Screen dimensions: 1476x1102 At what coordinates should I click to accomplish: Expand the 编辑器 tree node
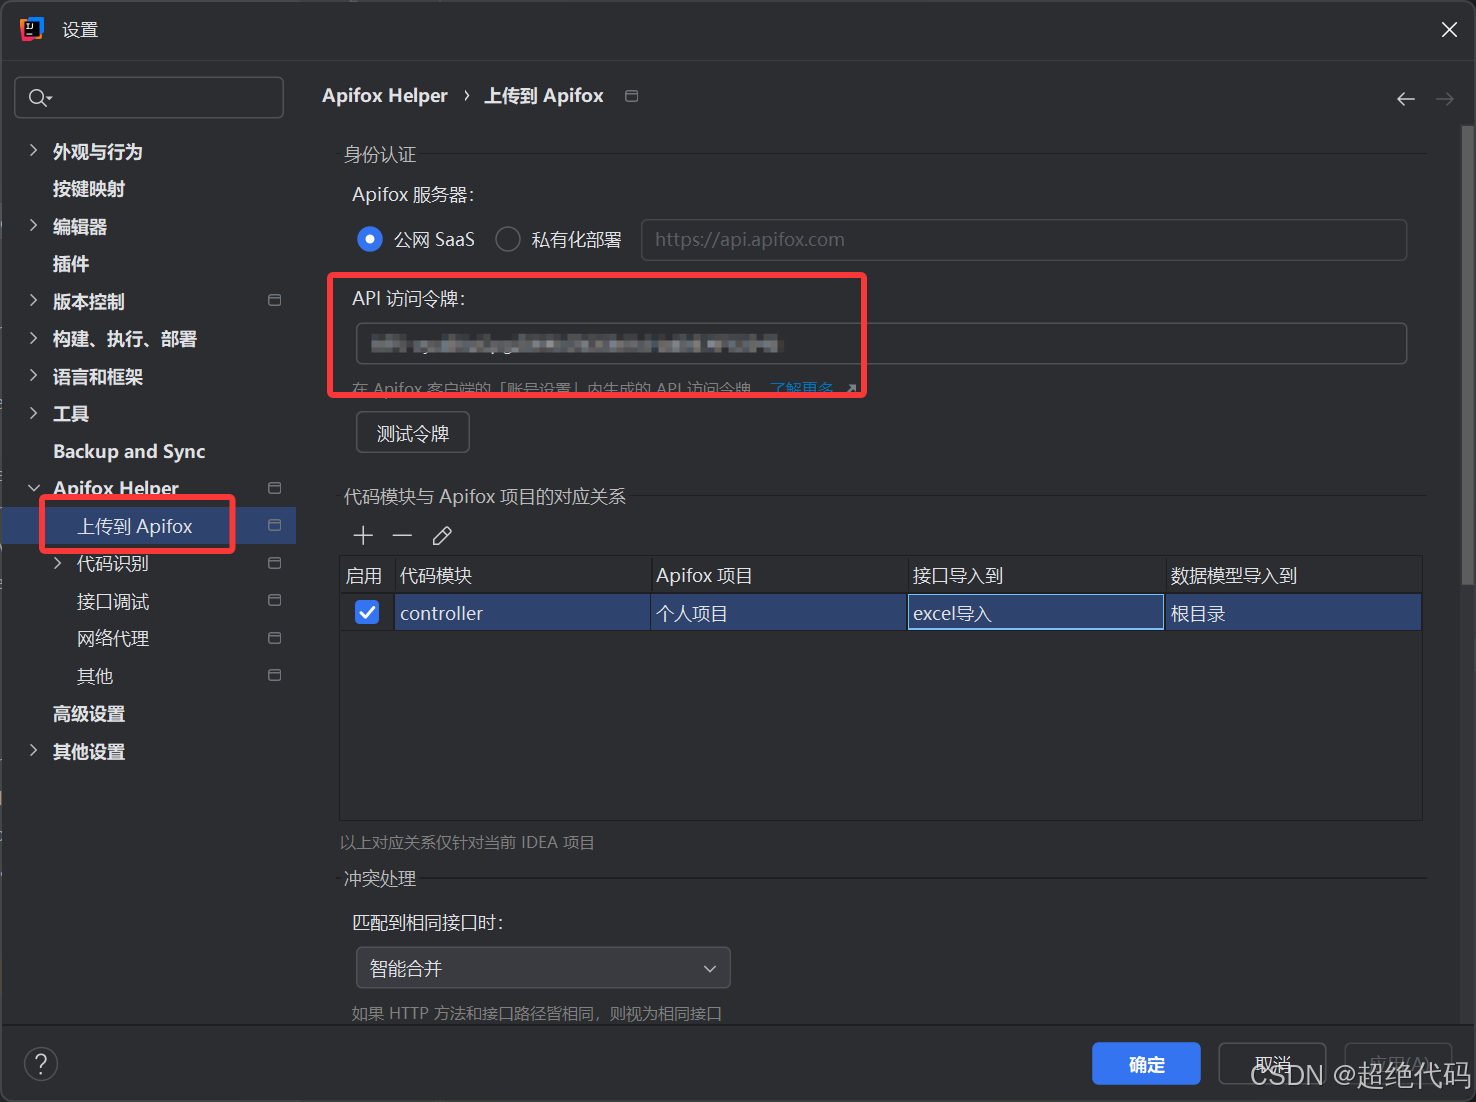click(x=33, y=226)
